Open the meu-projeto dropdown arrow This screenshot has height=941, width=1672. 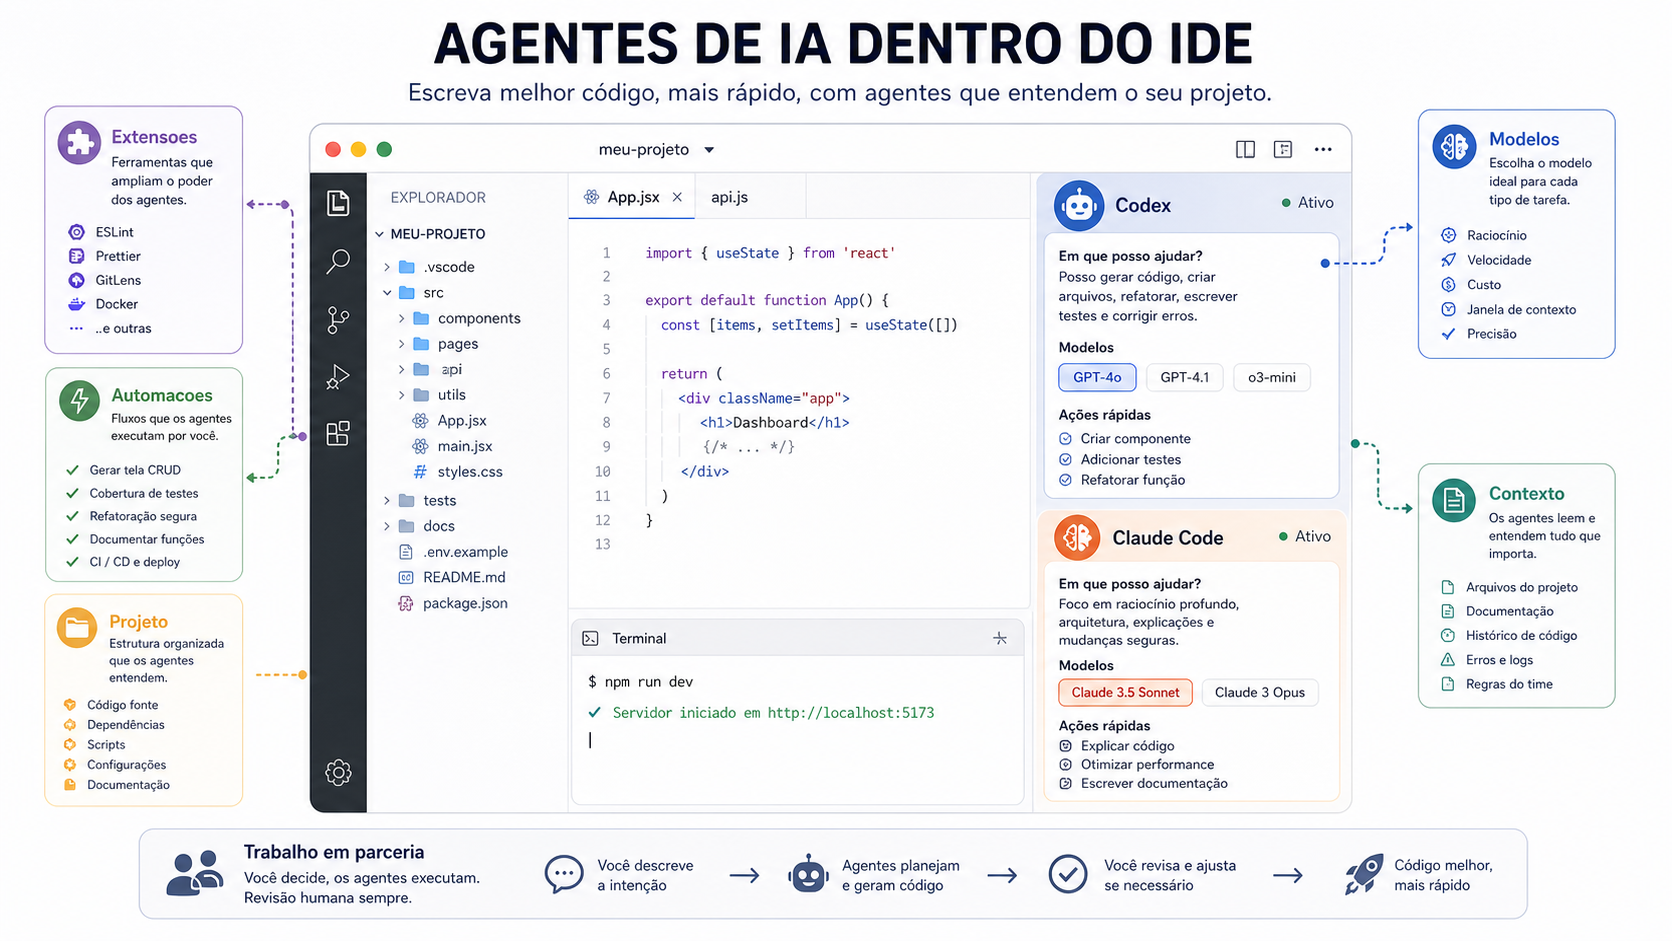pyautogui.click(x=709, y=150)
